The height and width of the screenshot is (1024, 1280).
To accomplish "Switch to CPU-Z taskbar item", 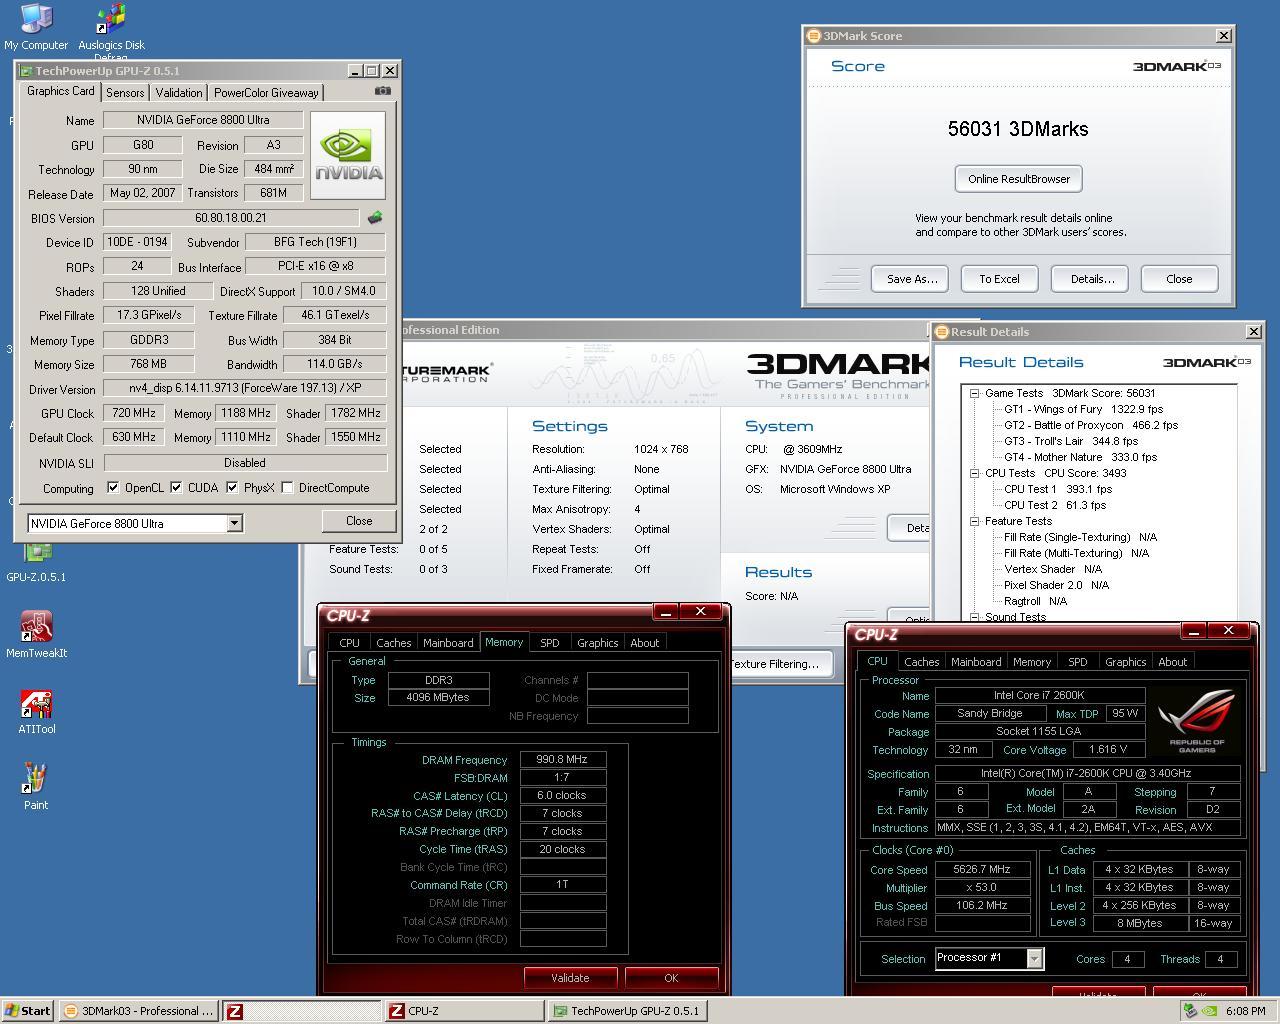I will (x=464, y=1011).
